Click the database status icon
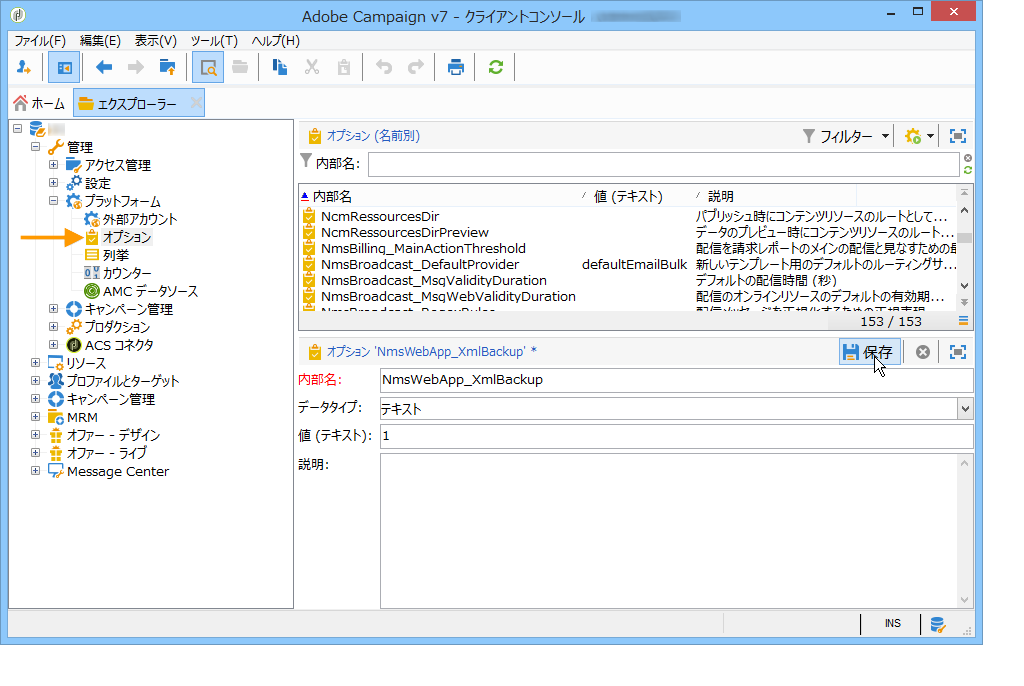The width and height of the screenshot is (1024, 686). coord(938,625)
